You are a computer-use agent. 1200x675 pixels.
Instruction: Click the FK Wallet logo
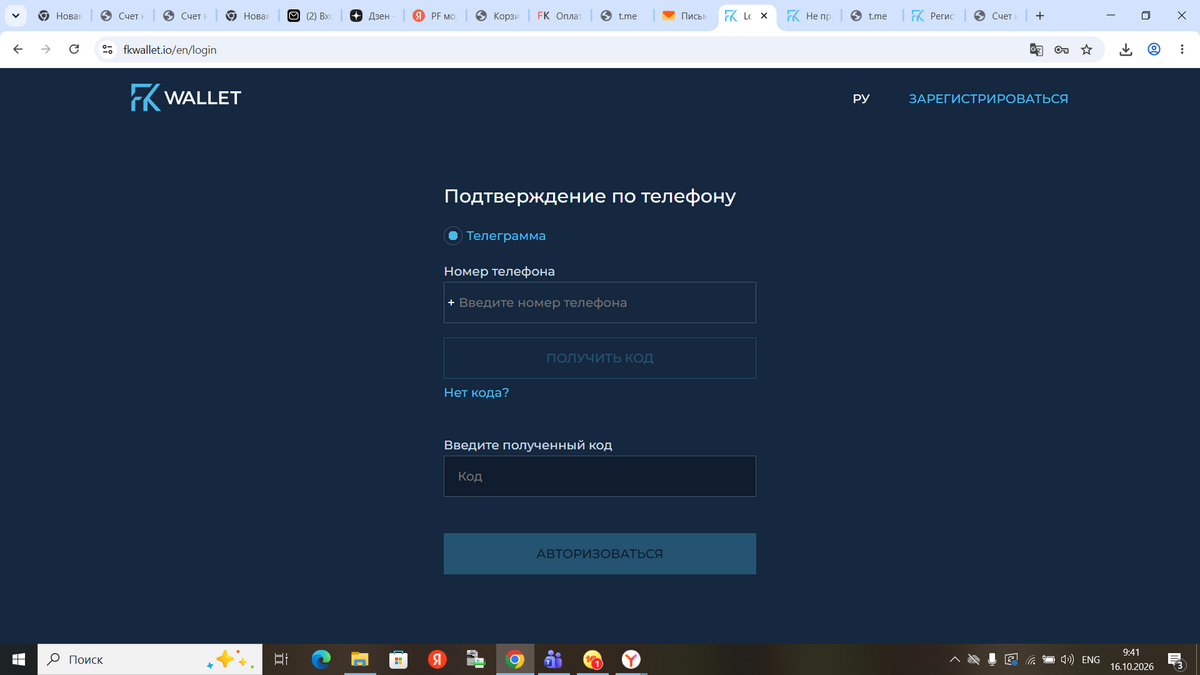pos(186,98)
